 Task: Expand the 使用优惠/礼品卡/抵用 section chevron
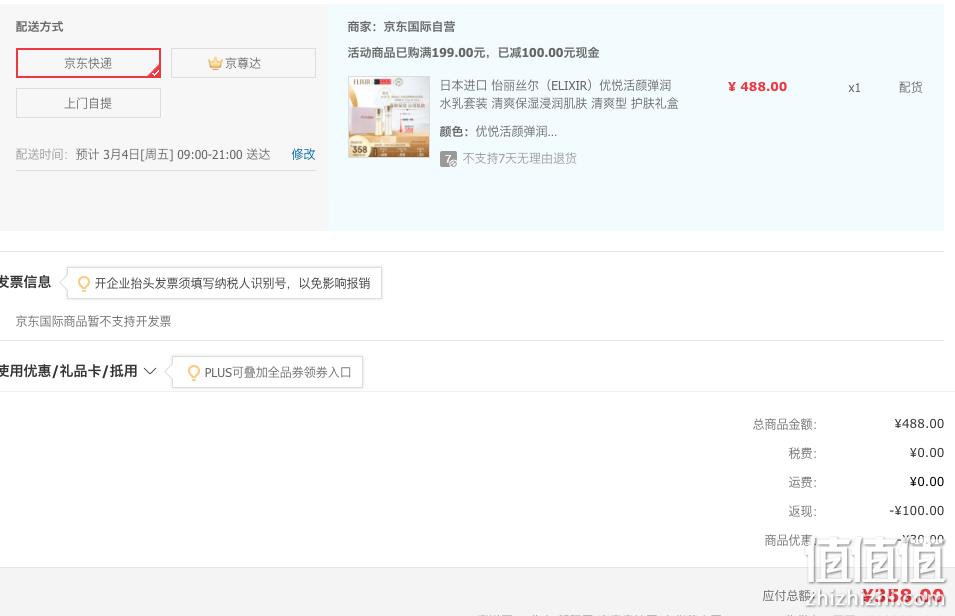point(150,371)
